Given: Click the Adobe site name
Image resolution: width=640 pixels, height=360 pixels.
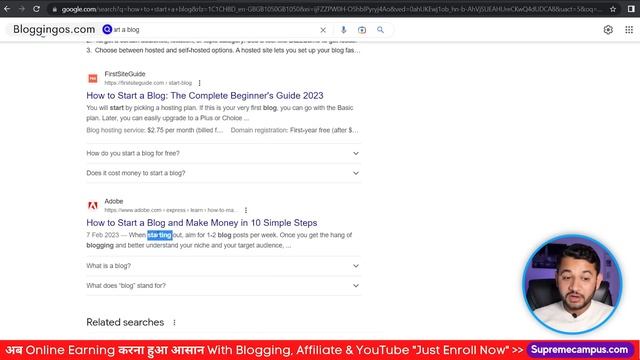Looking at the screenshot, I should point(113,201).
